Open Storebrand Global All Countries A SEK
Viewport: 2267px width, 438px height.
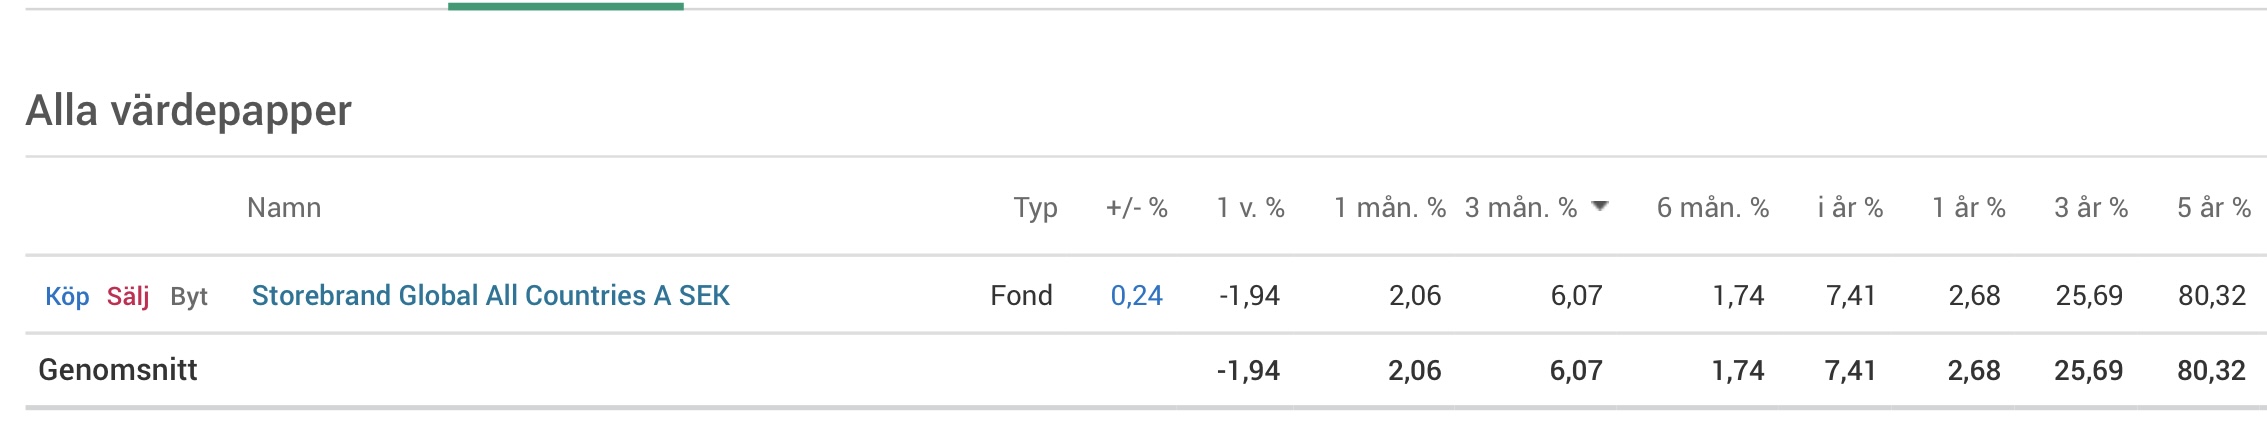[490, 296]
